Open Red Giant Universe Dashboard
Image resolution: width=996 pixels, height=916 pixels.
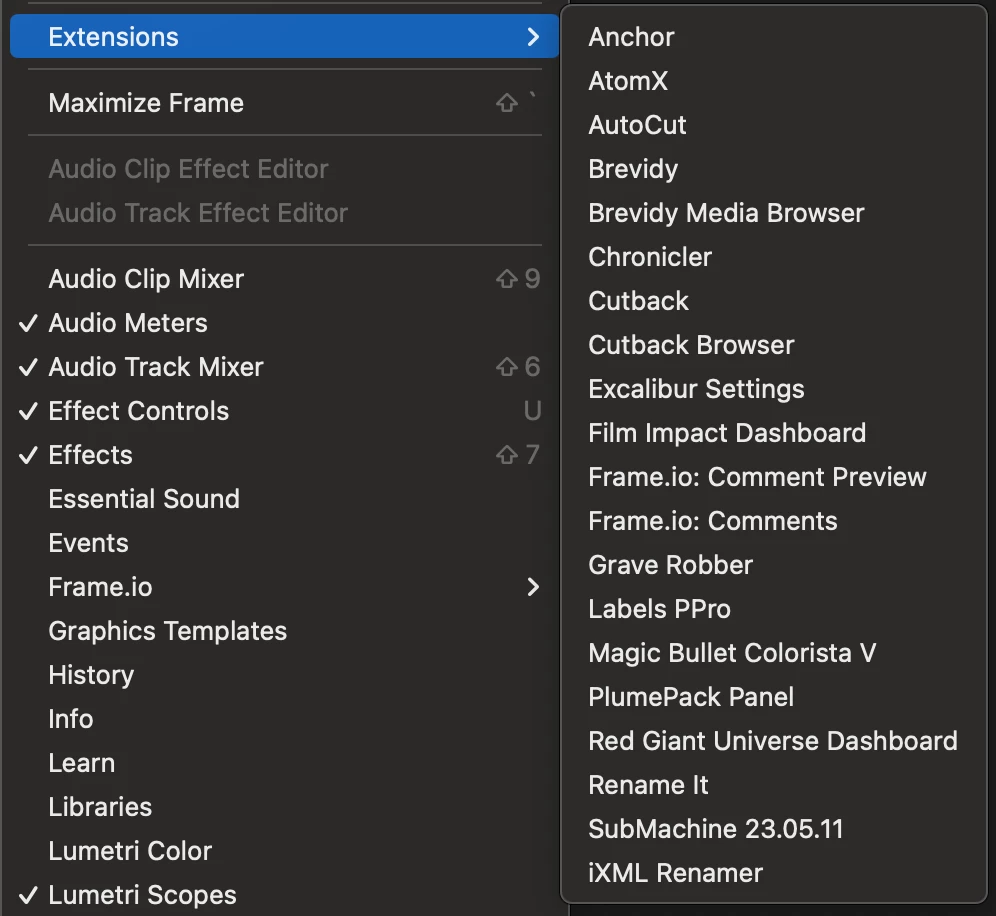tap(774, 741)
